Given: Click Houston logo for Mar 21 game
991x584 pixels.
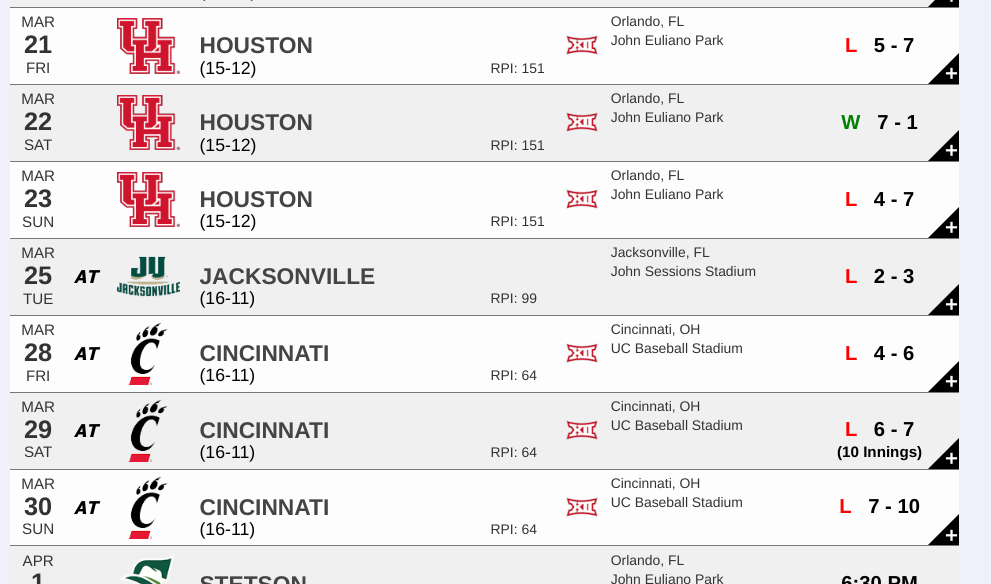Looking at the screenshot, I should (148, 46).
